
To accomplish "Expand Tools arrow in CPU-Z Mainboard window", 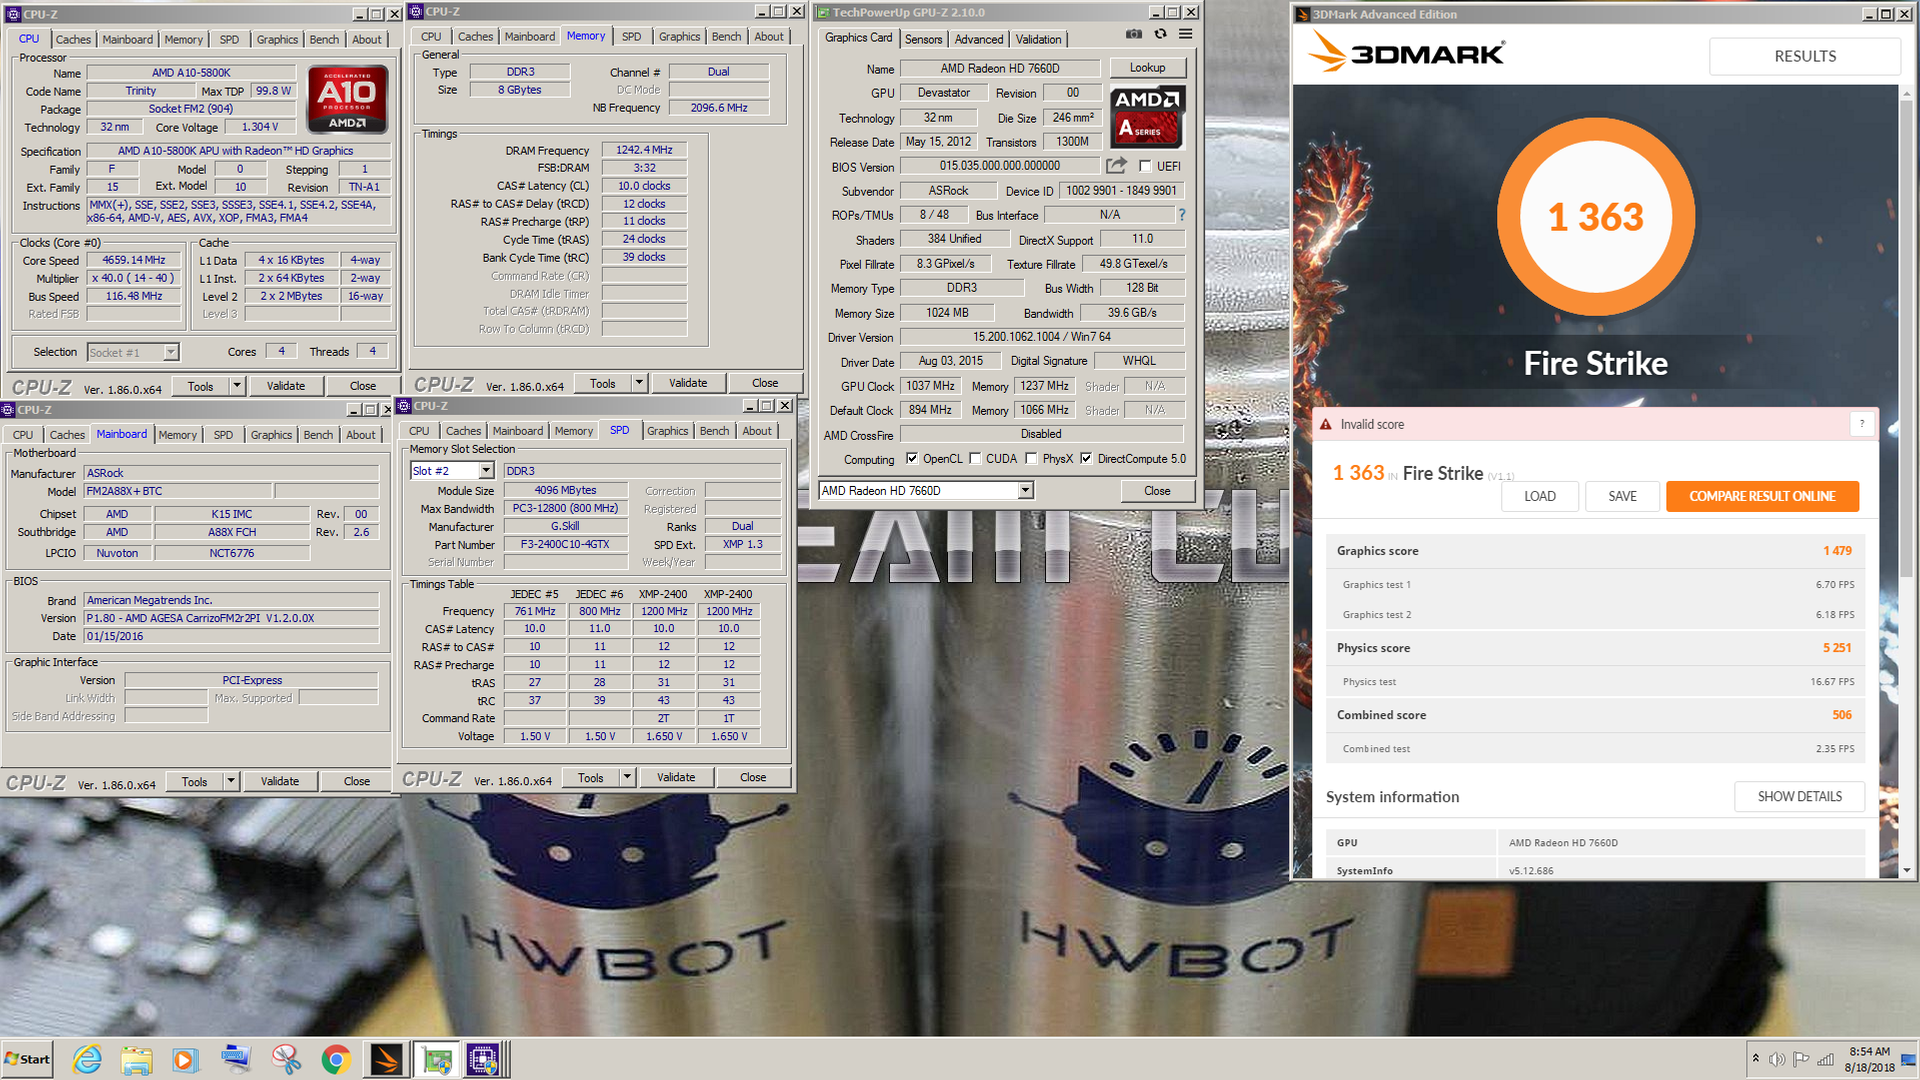I will click(x=231, y=781).
